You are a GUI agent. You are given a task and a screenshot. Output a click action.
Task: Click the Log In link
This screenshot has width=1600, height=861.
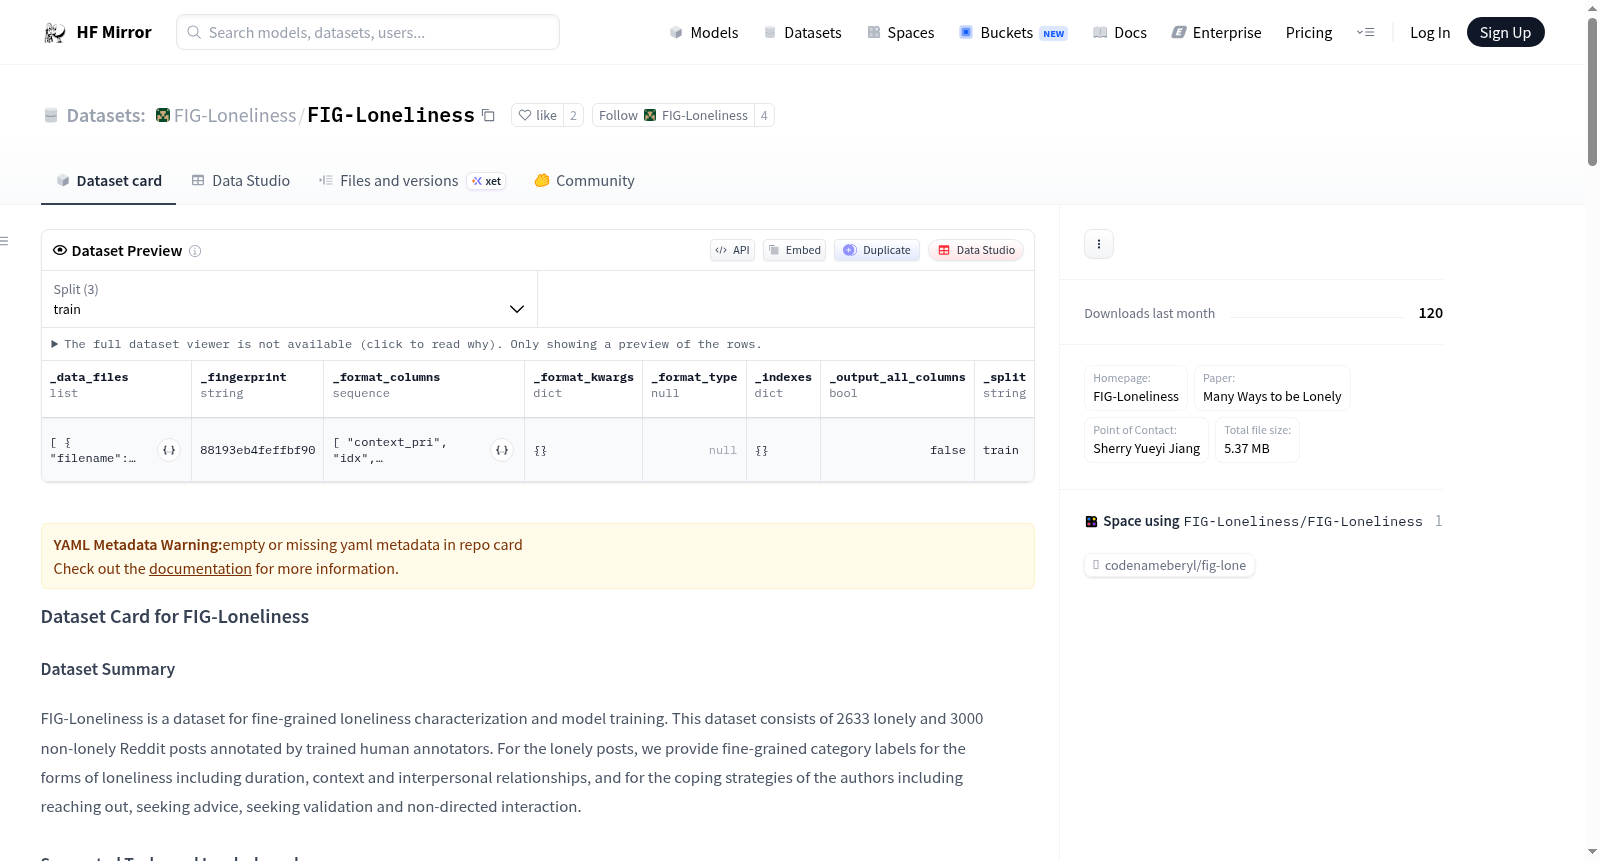tap(1430, 32)
